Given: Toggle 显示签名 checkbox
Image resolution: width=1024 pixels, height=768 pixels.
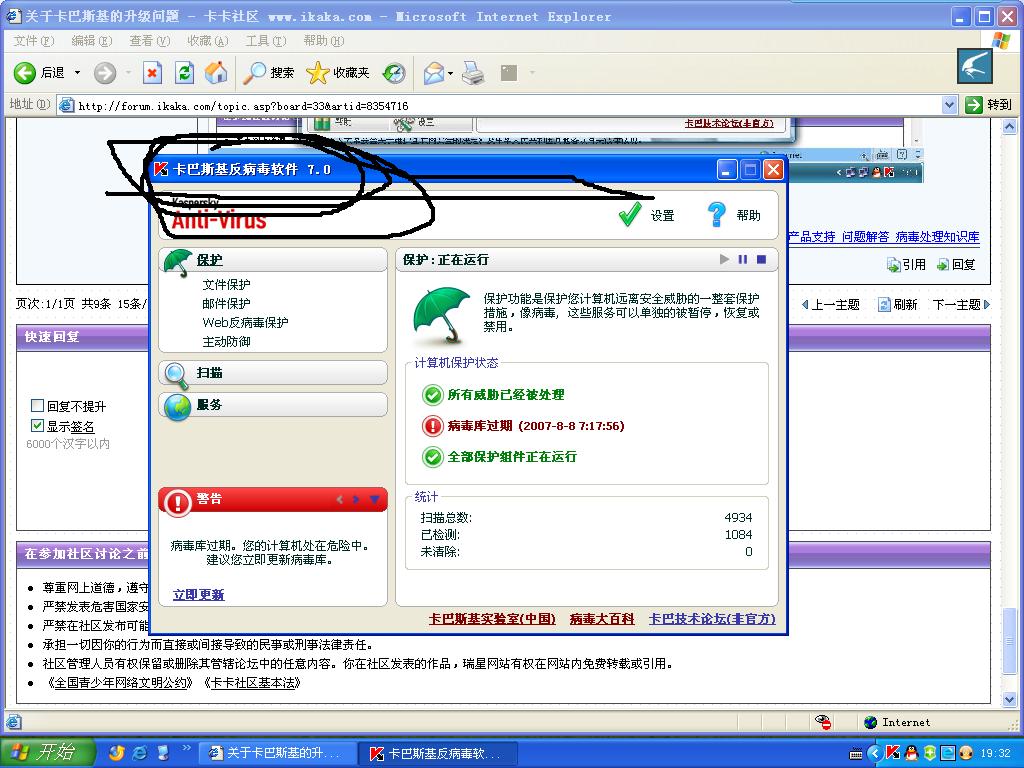Looking at the screenshot, I should click(x=37, y=426).
